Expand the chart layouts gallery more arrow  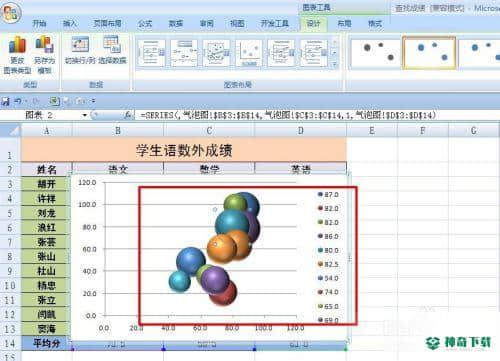(x=335, y=64)
